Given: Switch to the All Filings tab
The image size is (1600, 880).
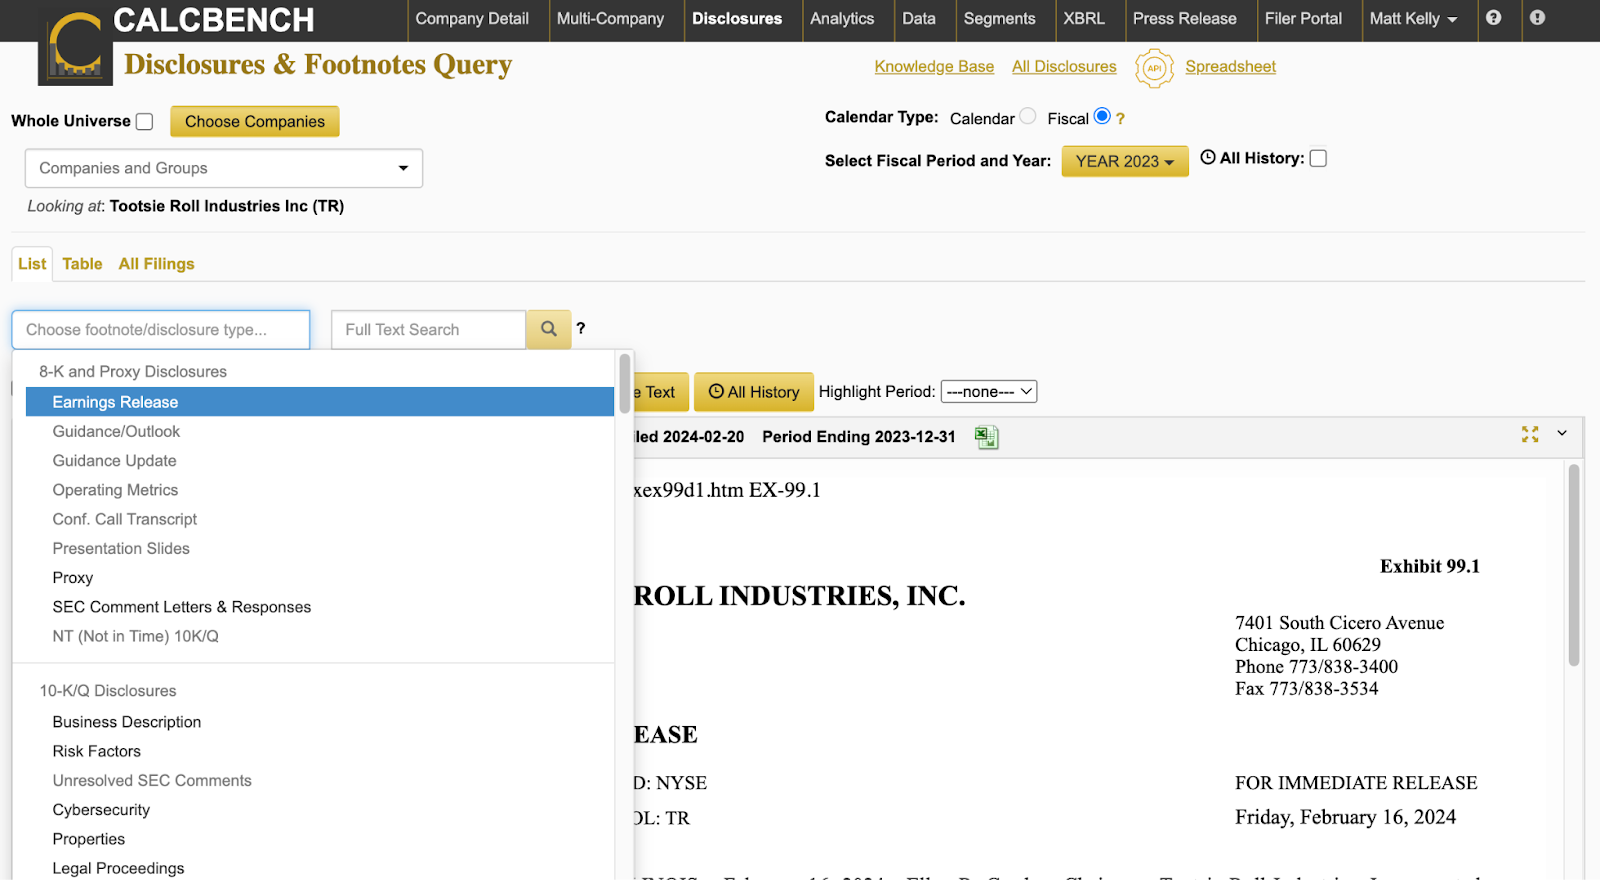Looking at the screenshot, I should click(x=156, y=264).
